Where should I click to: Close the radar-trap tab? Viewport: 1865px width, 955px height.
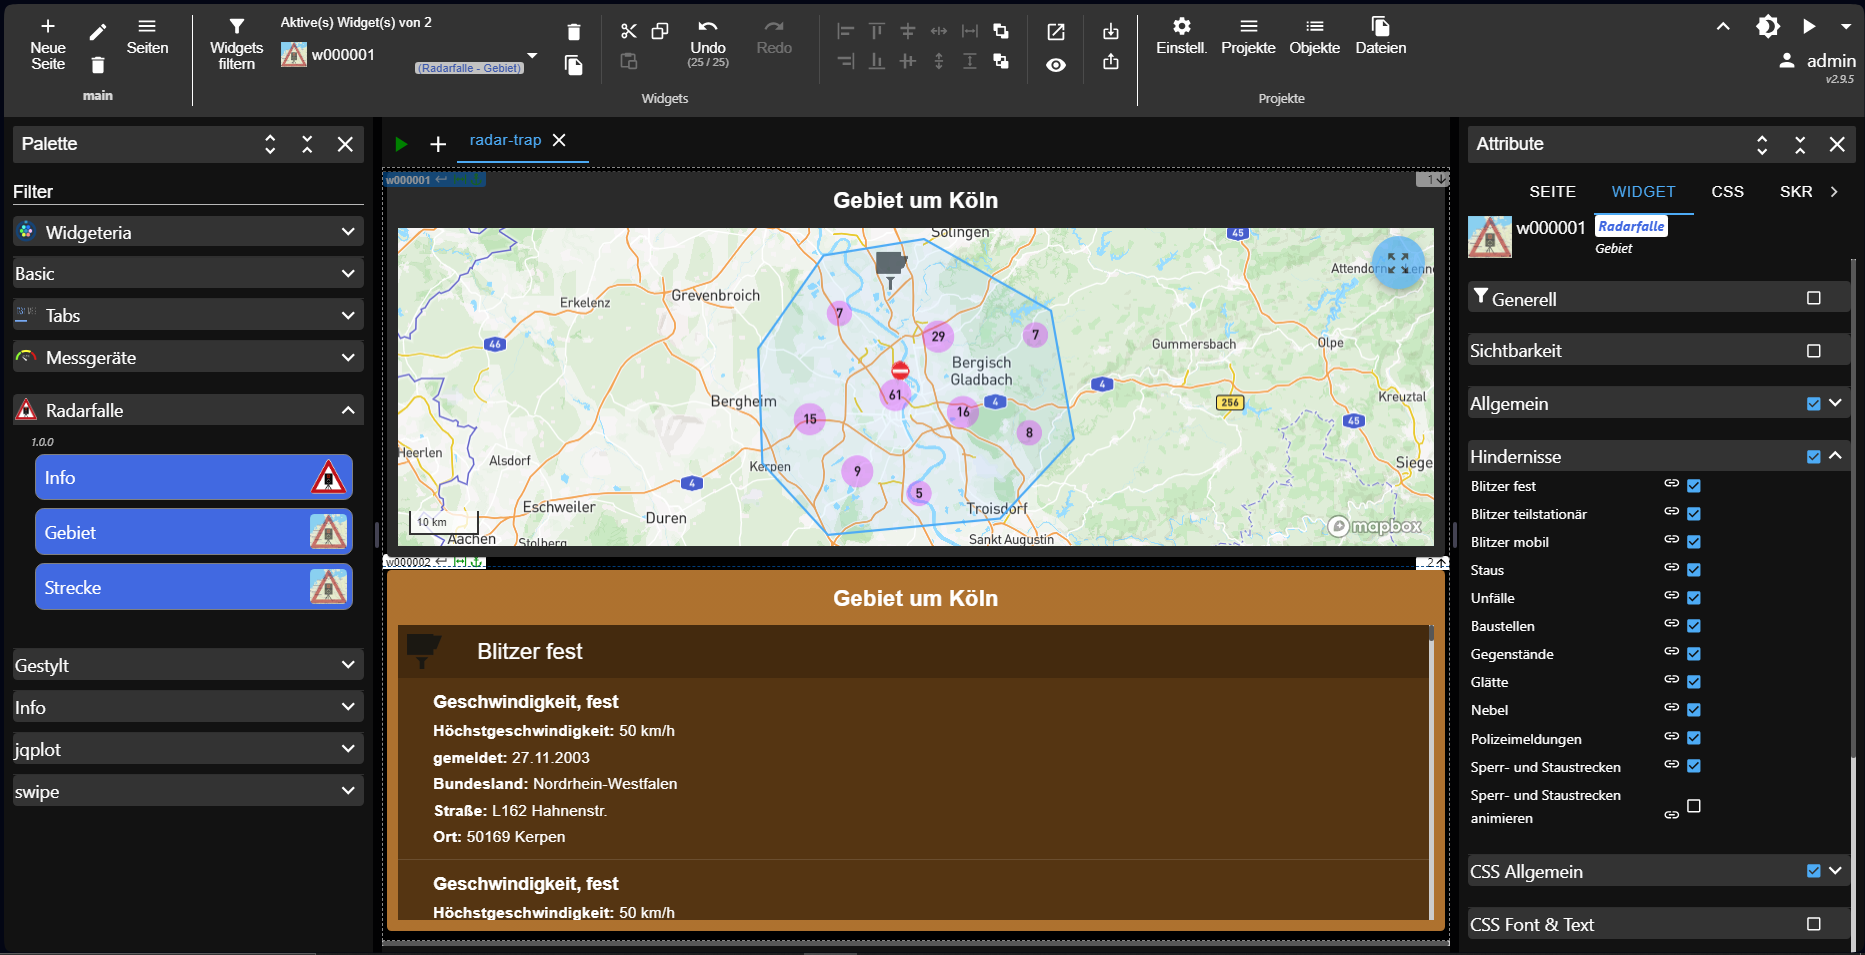coord(559,140)
